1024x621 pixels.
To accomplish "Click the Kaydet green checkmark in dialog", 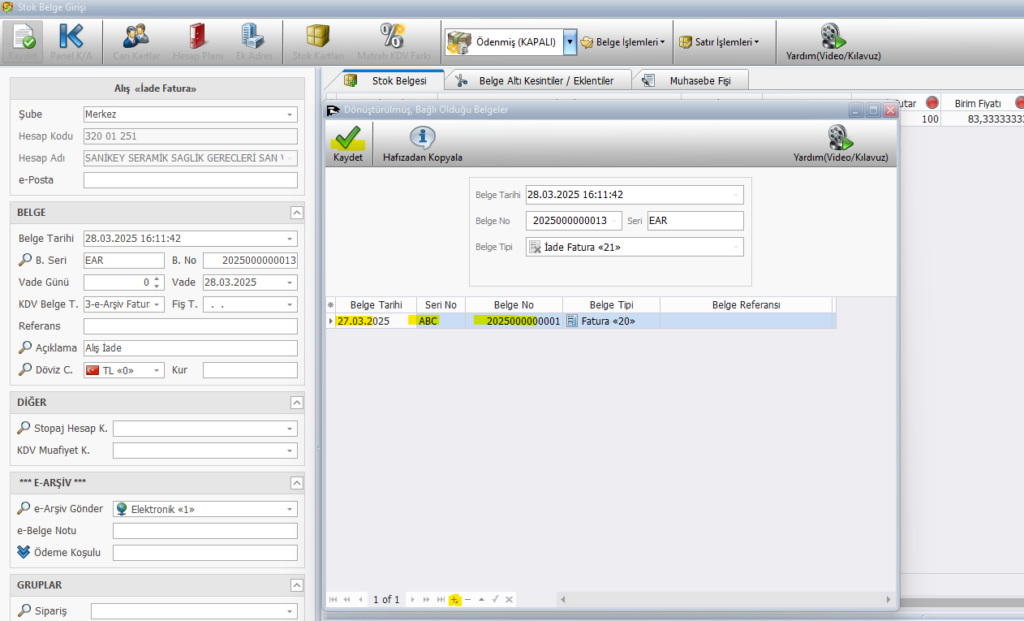I will [347, 138].
